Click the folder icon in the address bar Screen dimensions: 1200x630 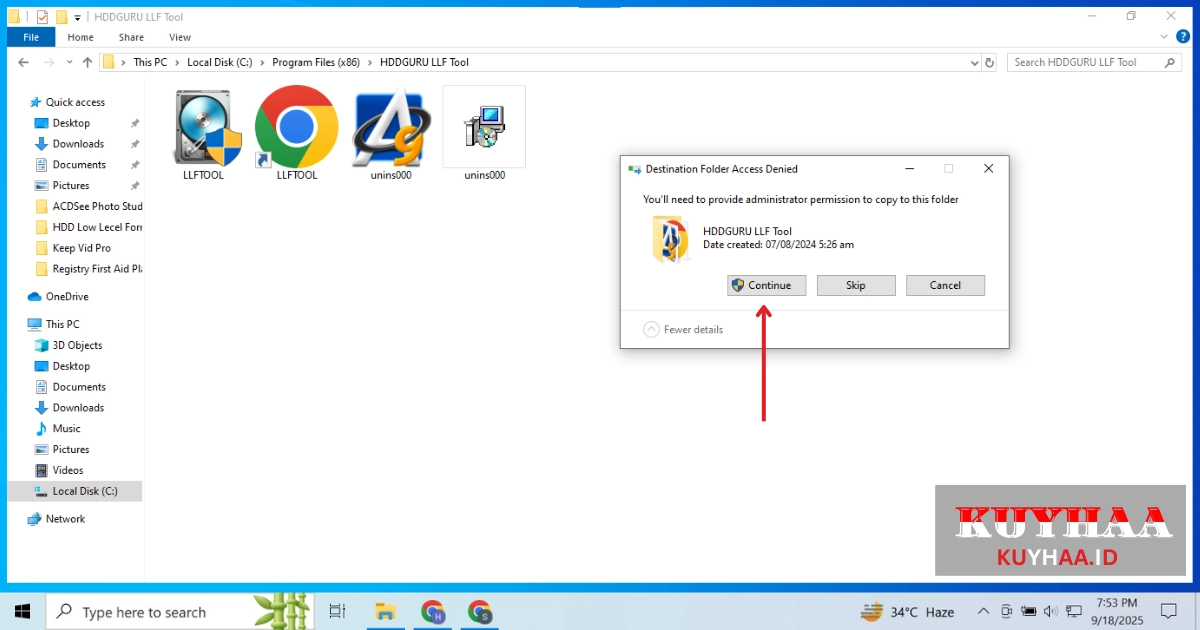(x=109, y=62)
